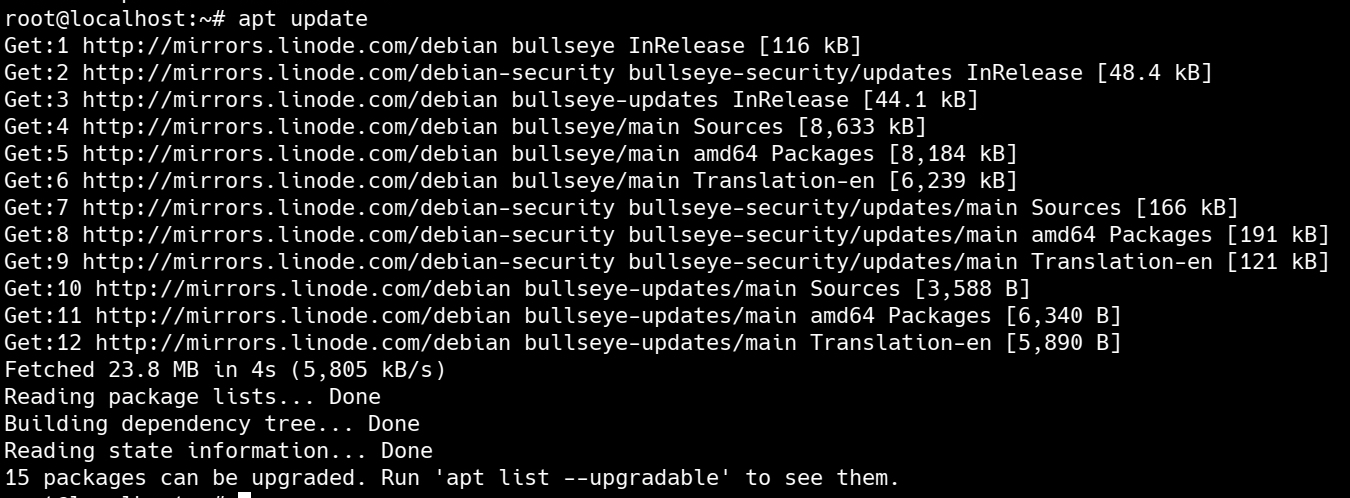The width and height of the screenshot is (1350, 498).
Task: Click the 'Reading state information... Done' line
Action: click(218, 450)
